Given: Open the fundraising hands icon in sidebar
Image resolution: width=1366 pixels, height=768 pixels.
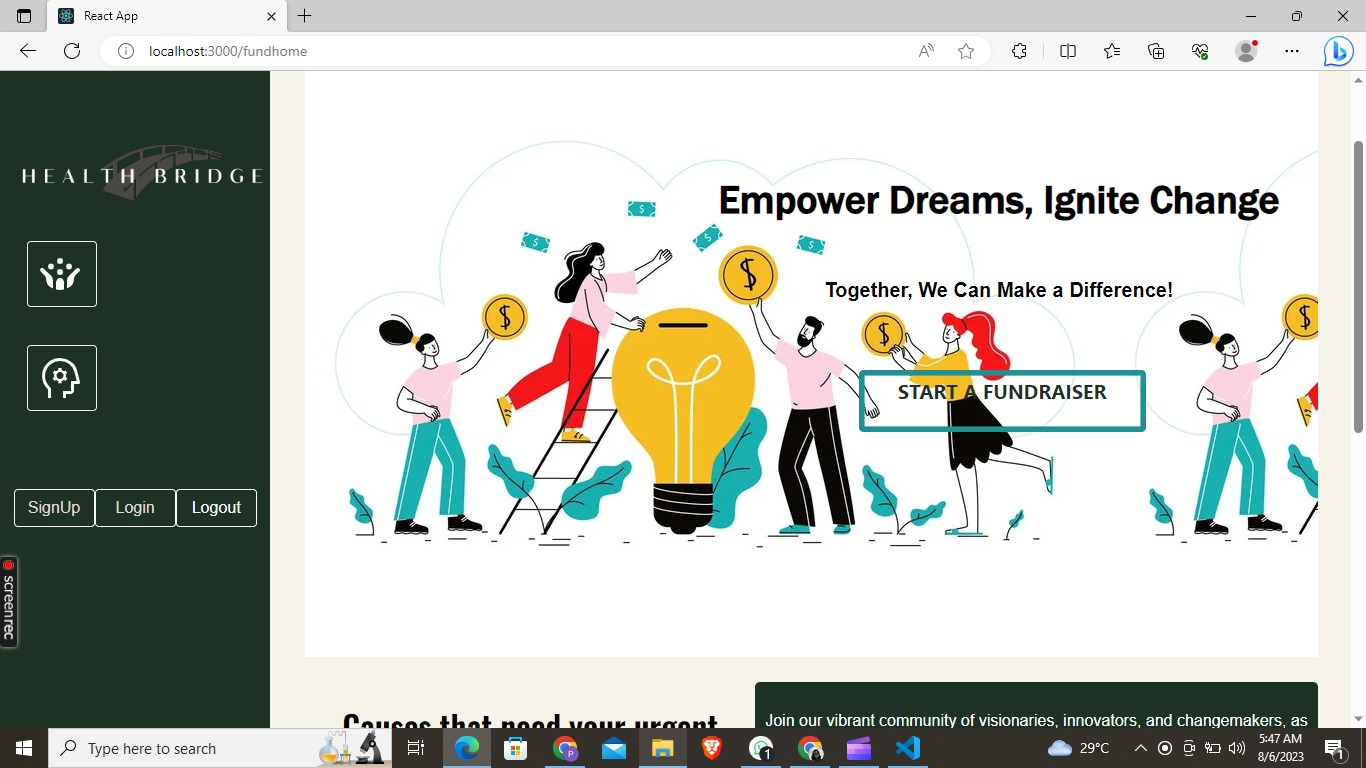Looking at the screenshot, I should [x=62, y=274].
